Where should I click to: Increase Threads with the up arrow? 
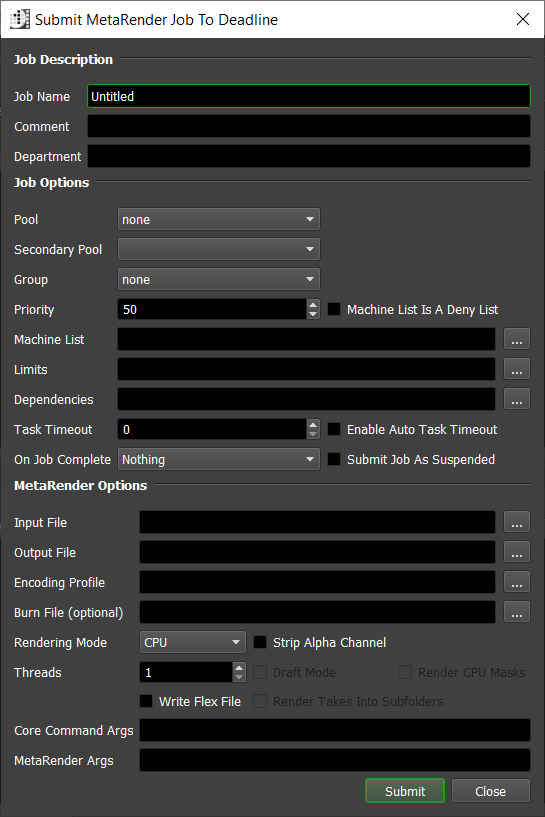239,667
